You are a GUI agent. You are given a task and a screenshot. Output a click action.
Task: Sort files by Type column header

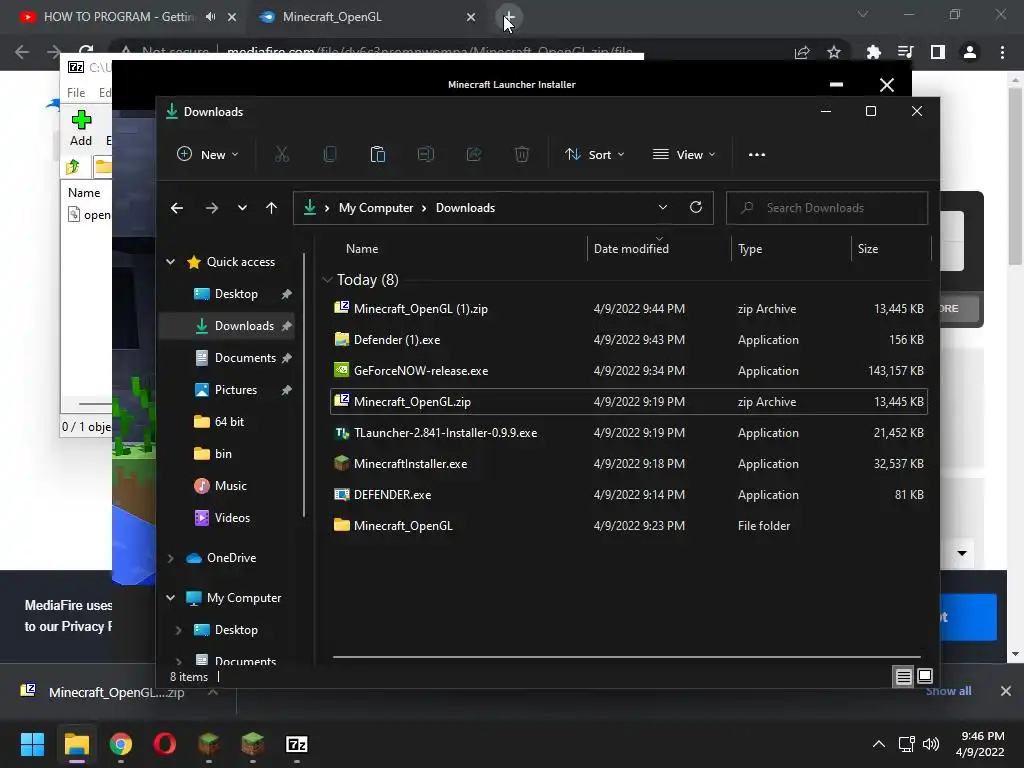[x=750, y=249]
